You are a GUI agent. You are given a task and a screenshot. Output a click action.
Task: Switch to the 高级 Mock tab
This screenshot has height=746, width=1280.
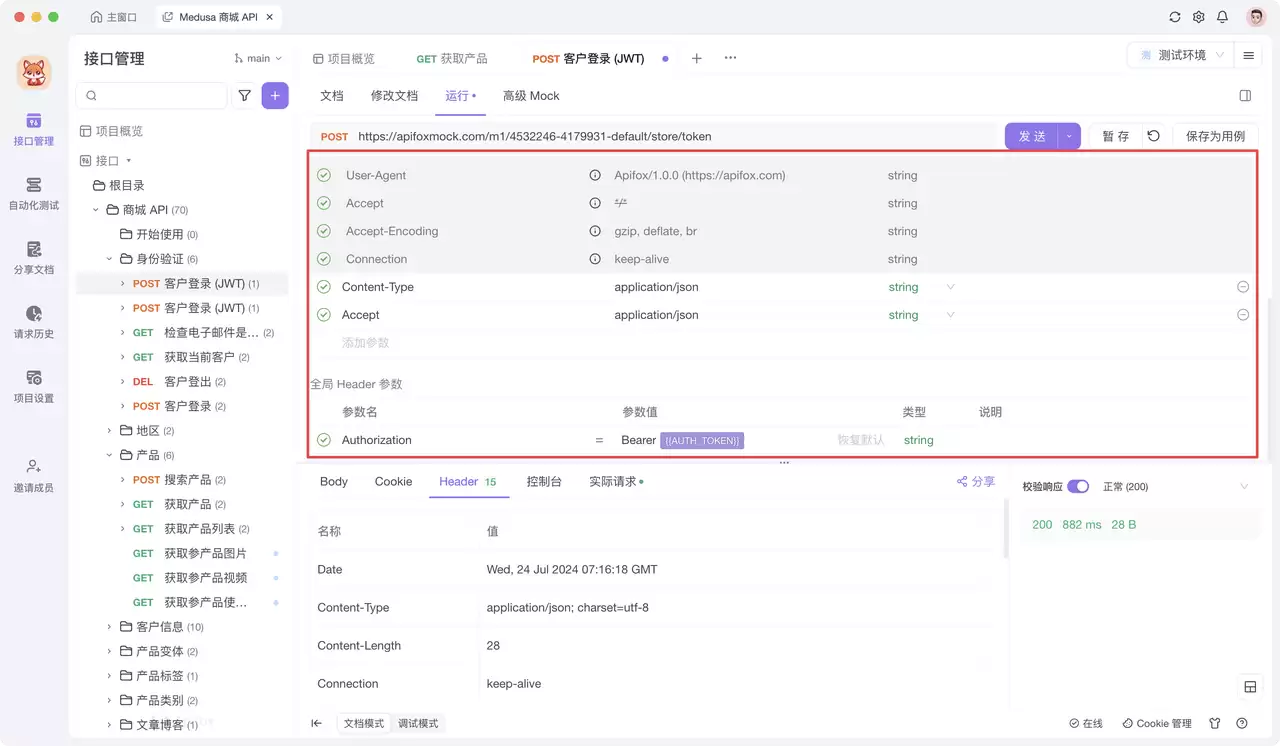tap(531, 96)
